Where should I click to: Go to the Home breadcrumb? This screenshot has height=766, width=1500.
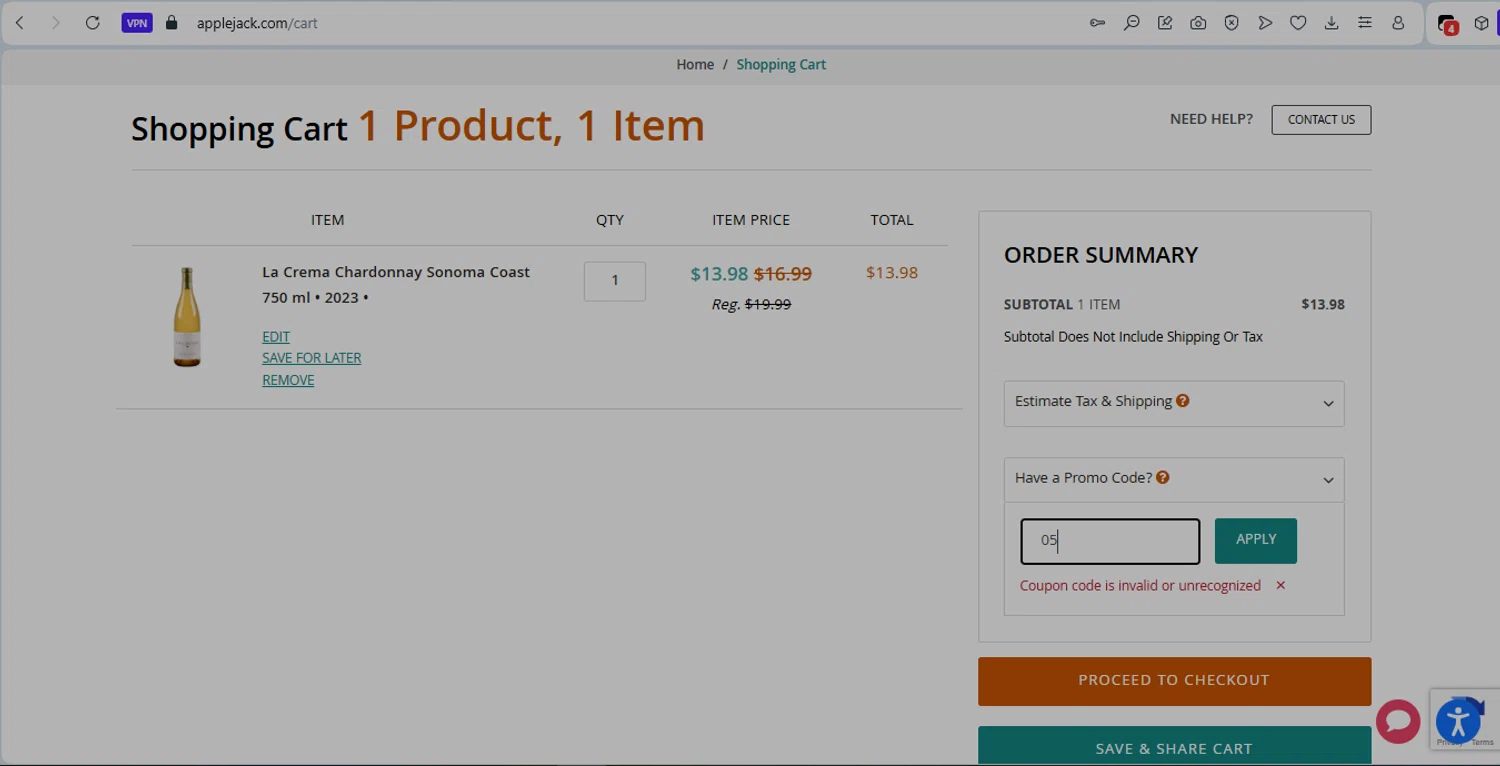point(695,65)
